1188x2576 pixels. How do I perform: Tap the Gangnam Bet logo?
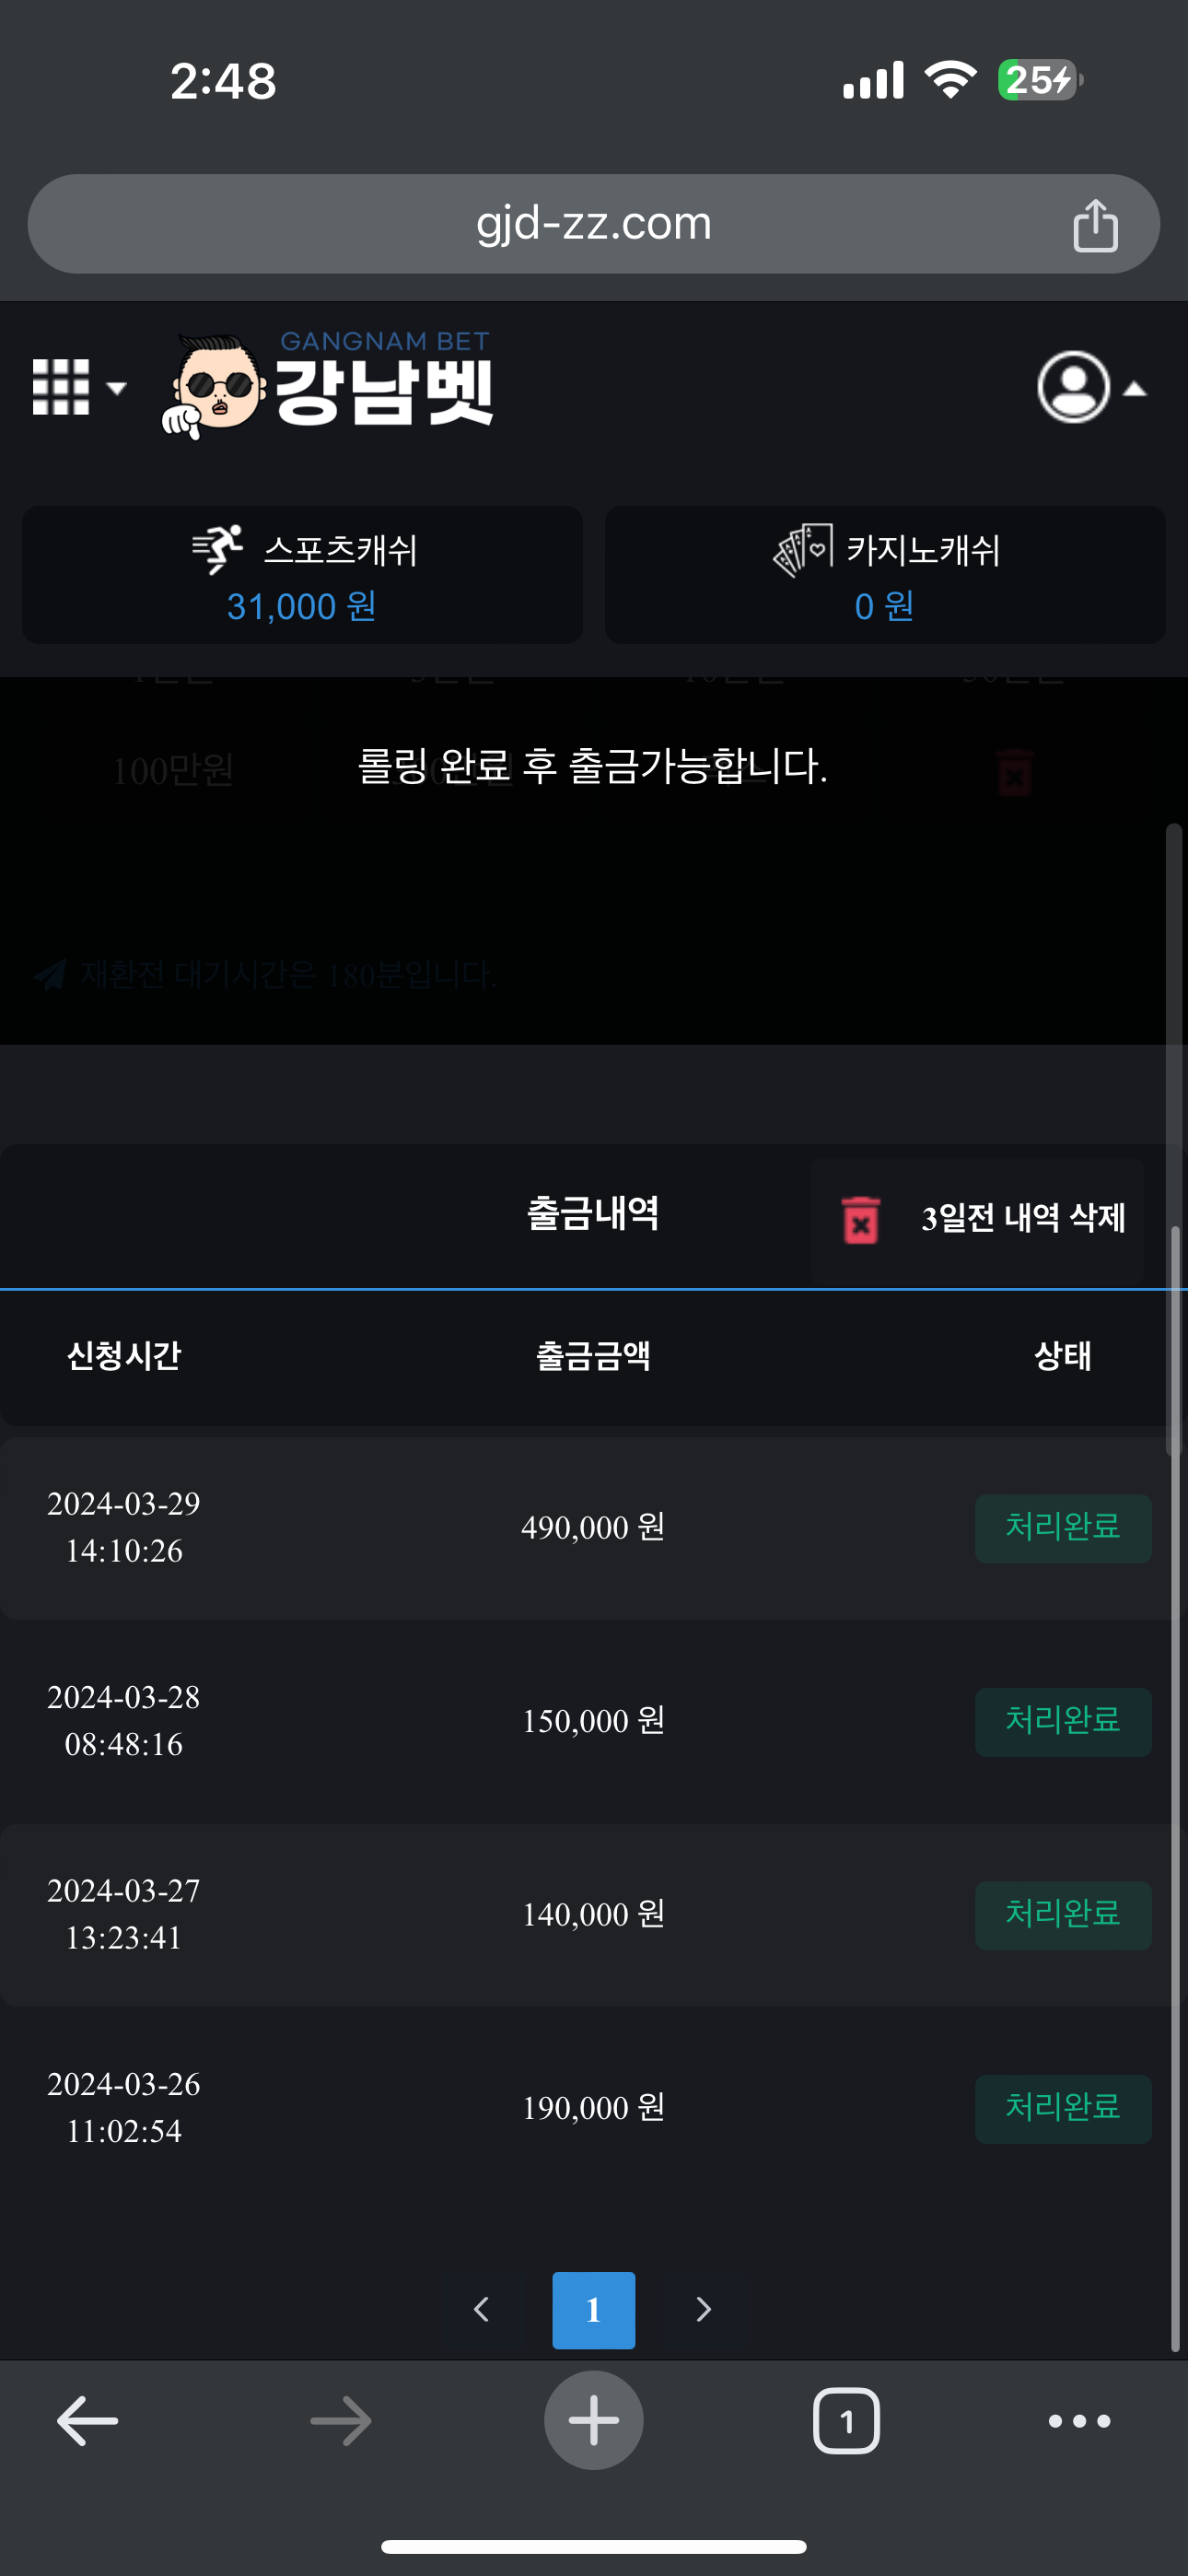[330, 387]
